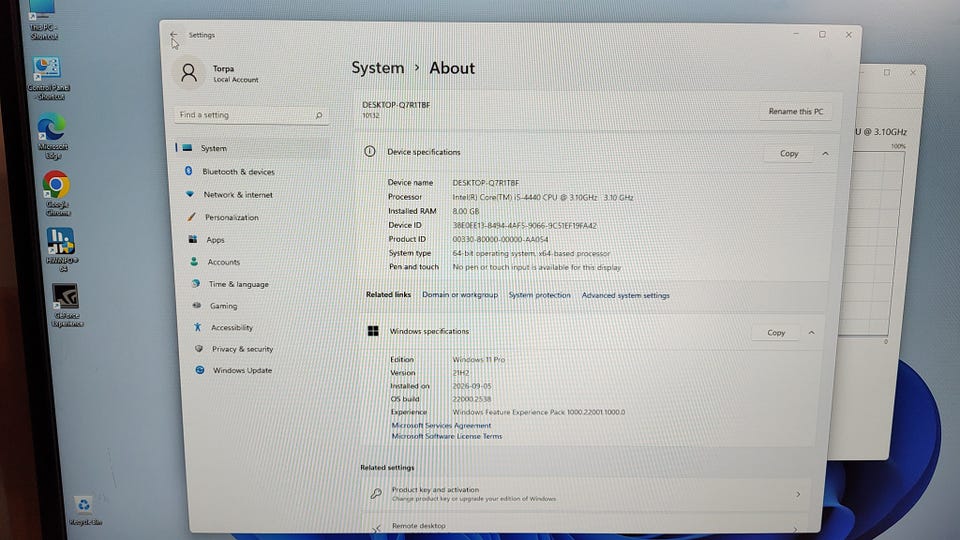Image resolution: width=960 pixels, height=540 pixels.
Task: Open the Gaming settings page
Action: 223,306
